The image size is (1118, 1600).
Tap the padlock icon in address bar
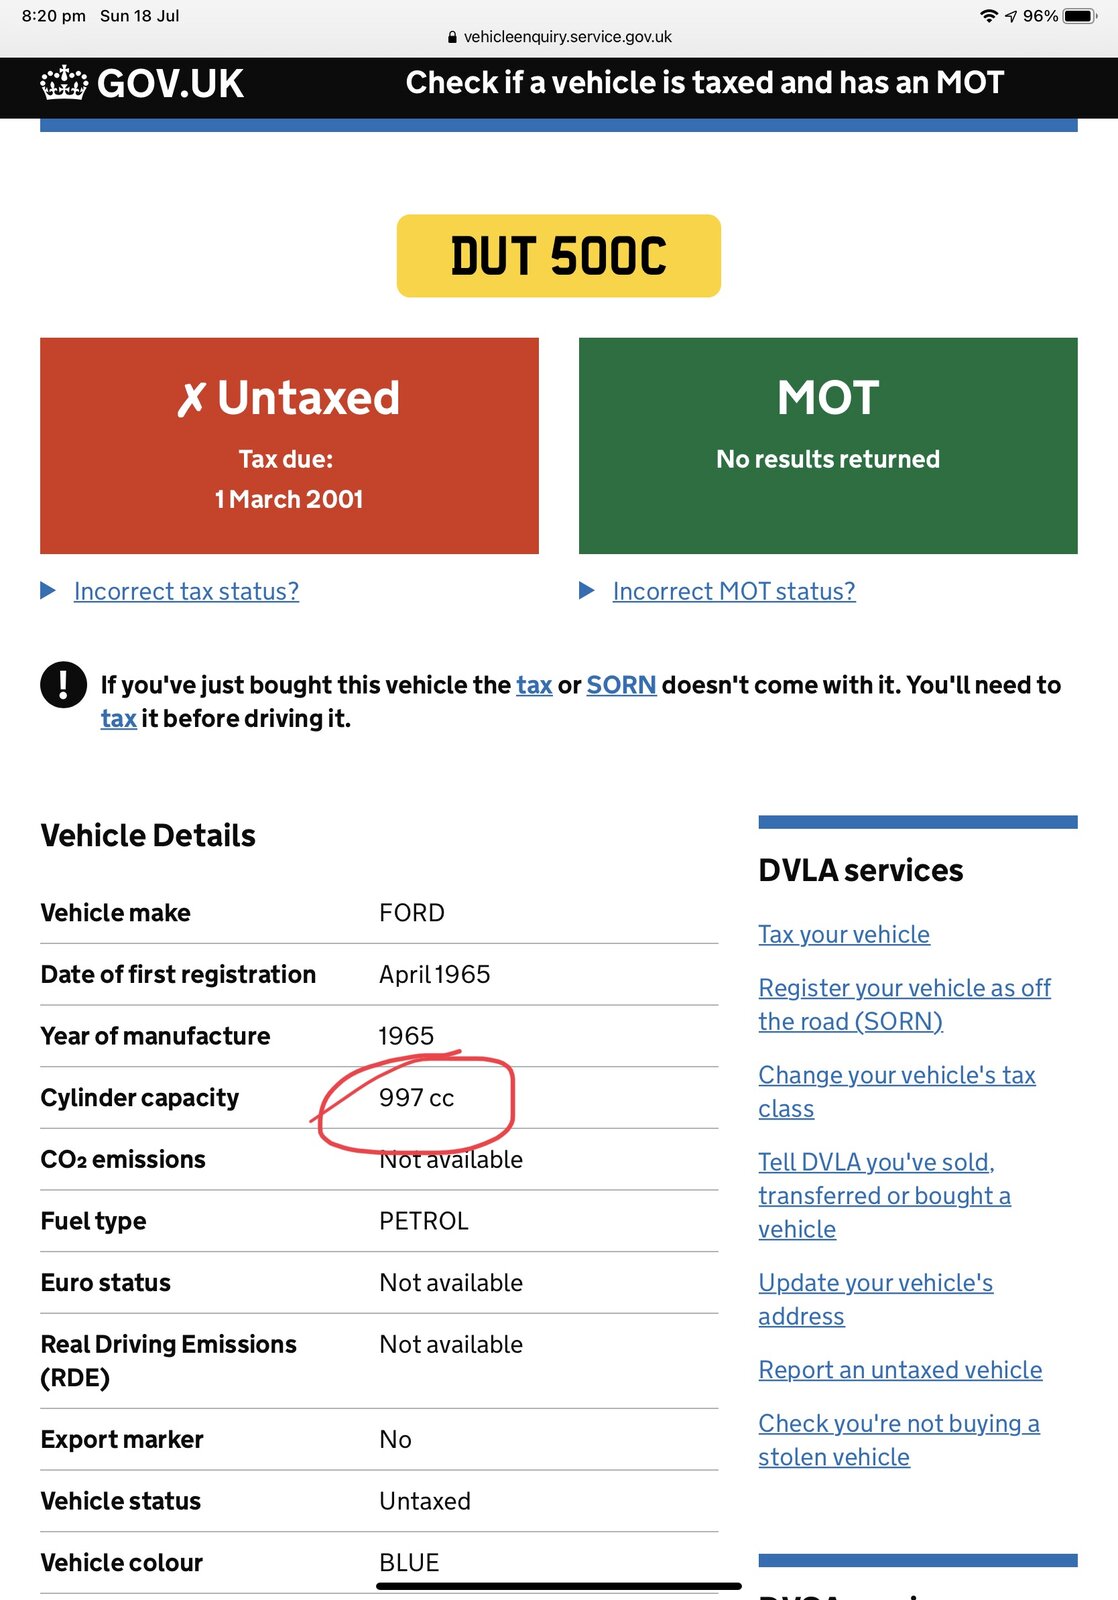coord(452,37)
